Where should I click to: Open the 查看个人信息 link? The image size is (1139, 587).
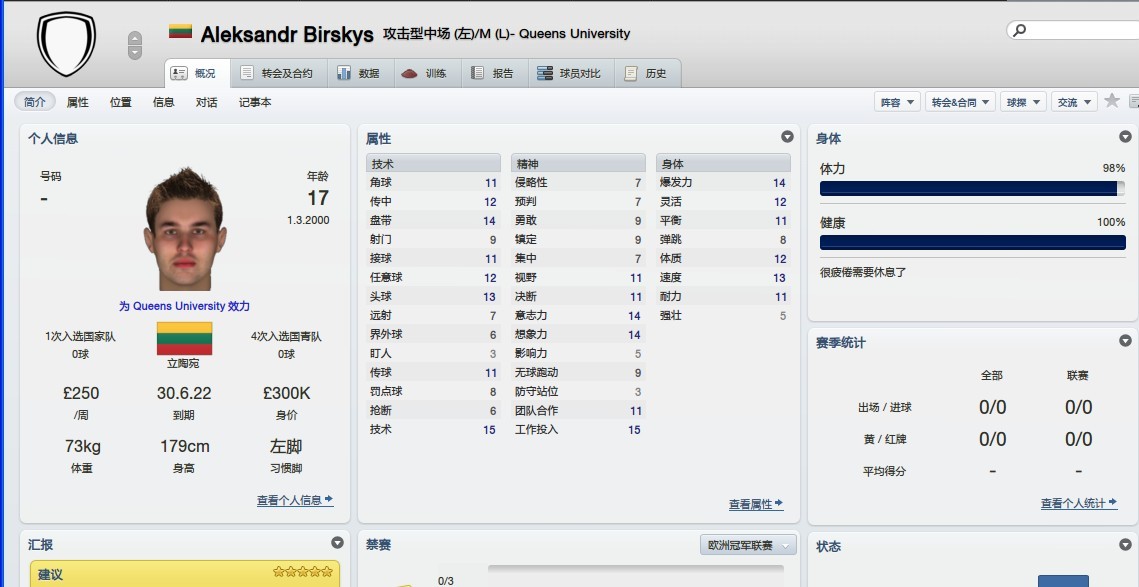click(x=295, y=500)
